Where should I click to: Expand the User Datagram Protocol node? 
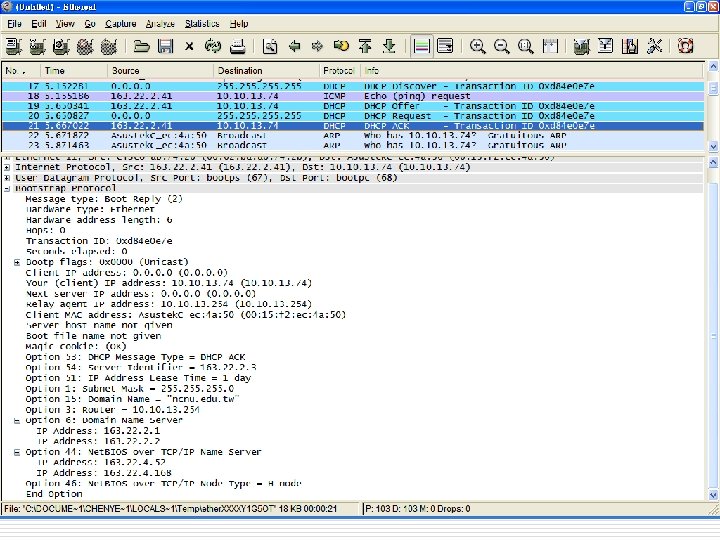coord(7,178)
